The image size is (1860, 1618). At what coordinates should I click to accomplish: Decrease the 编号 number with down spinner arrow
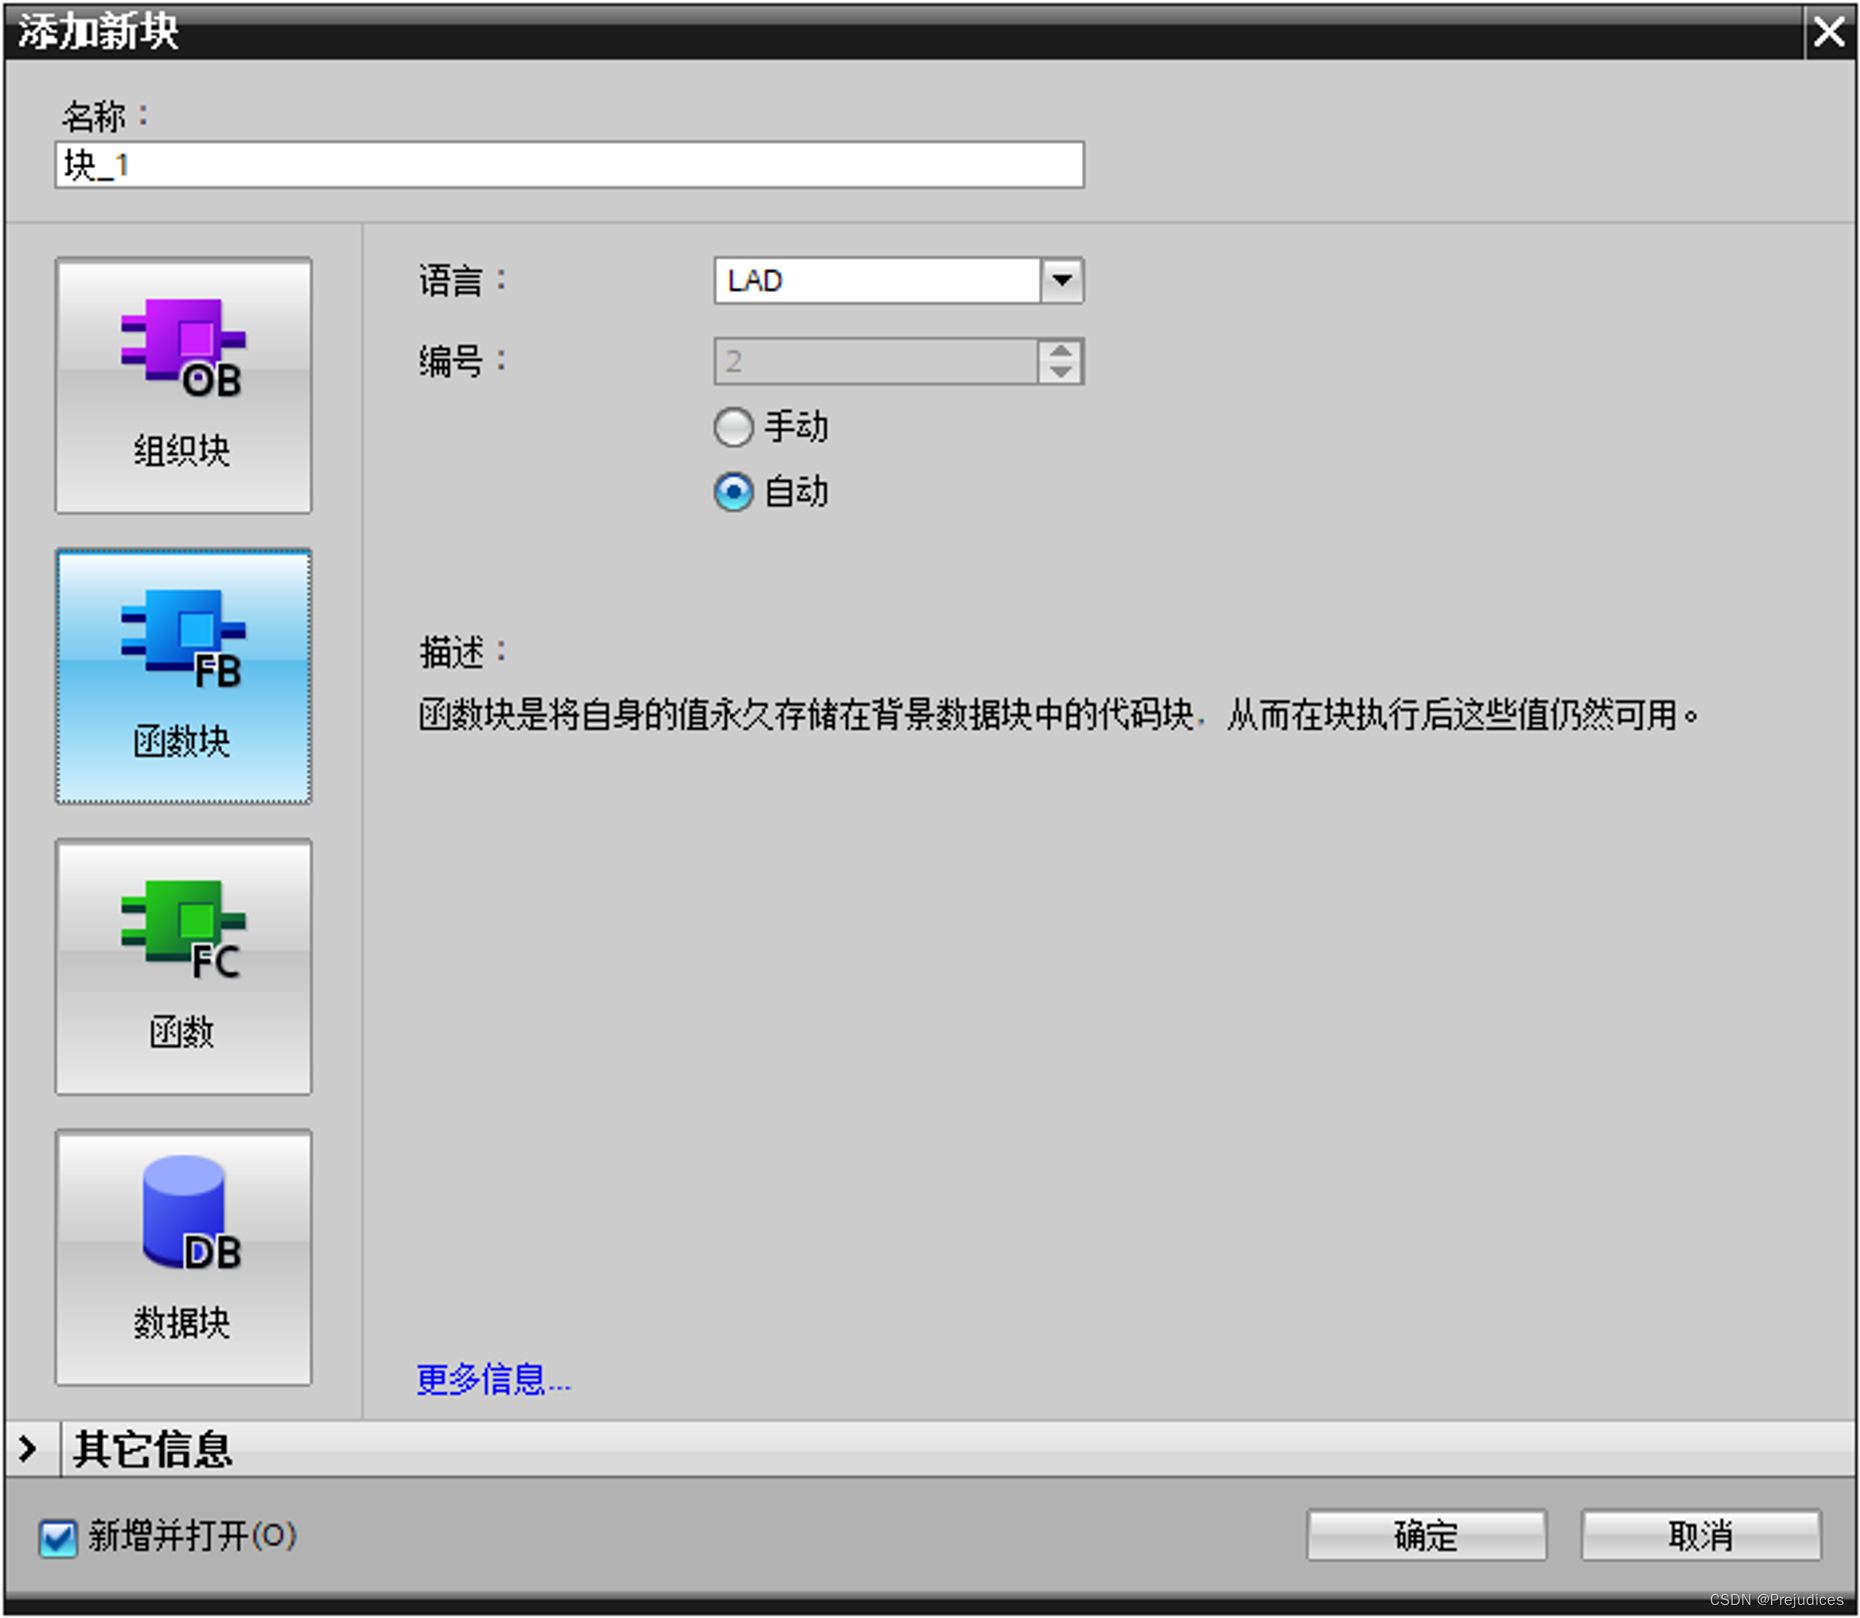tap(1061, 373)
